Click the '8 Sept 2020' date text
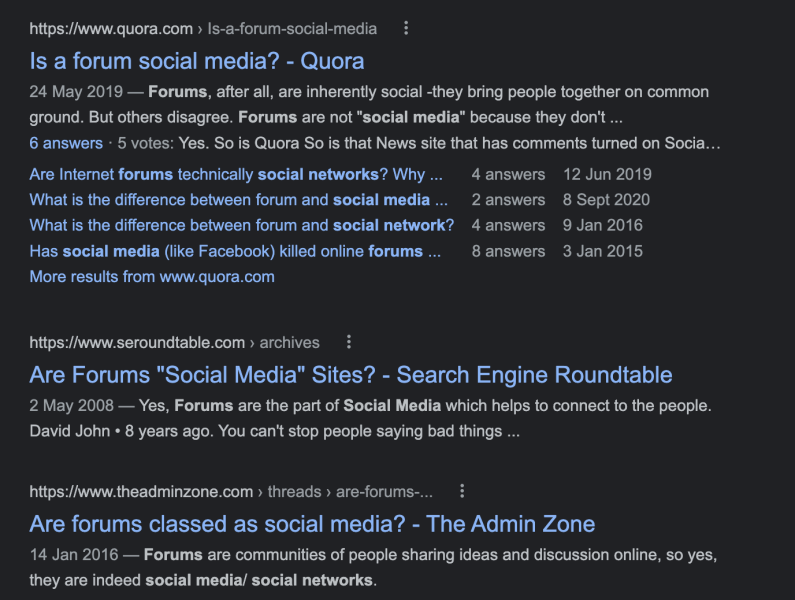Screen dimensions: 795x600 (x=606, y=200)
